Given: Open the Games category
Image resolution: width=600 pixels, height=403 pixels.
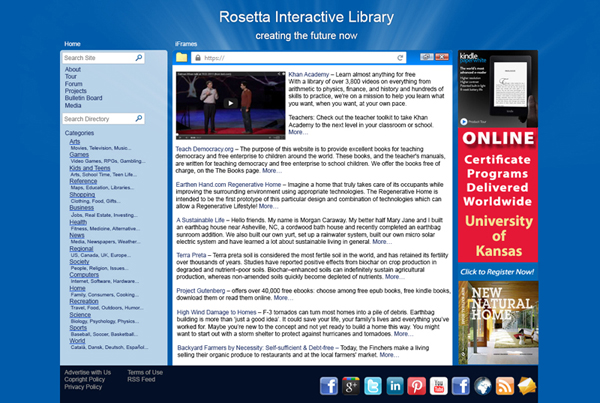Looking at the screenshot, I should point(79,155).
